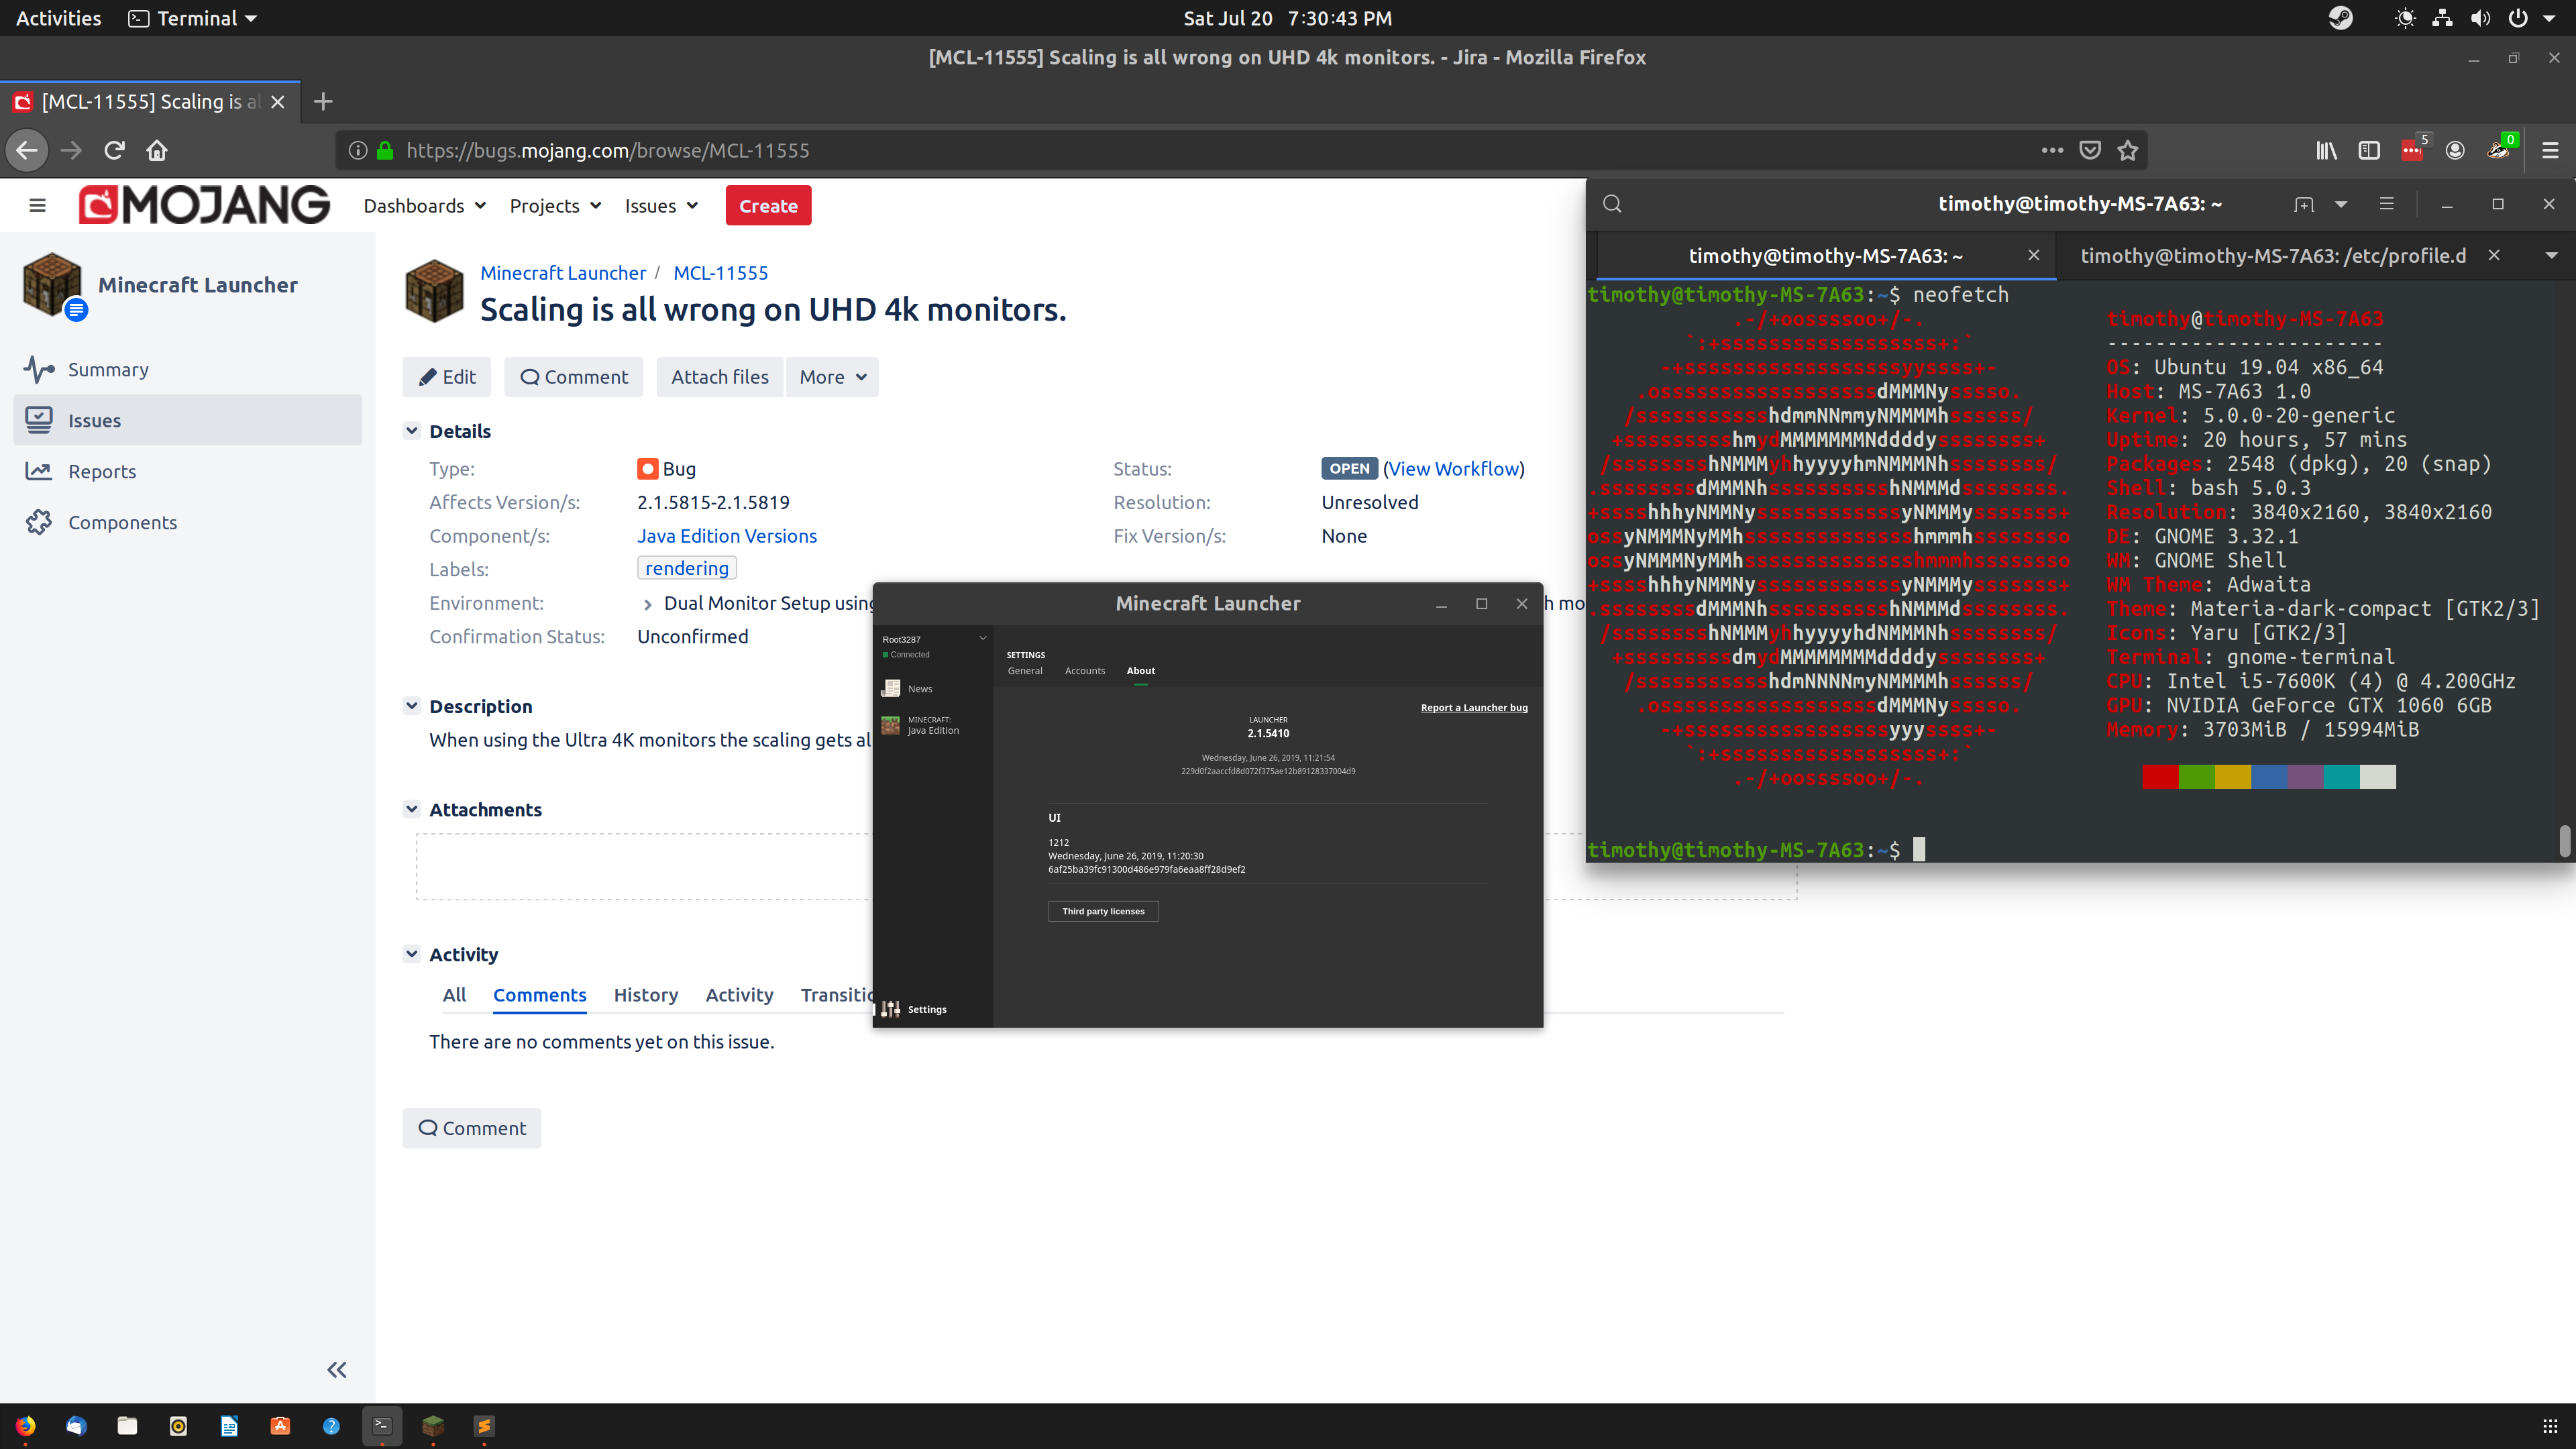Expand the Environment field text
This screenshot has height=1449, width=2576.
pyautogui.click(x=647, y=604)
